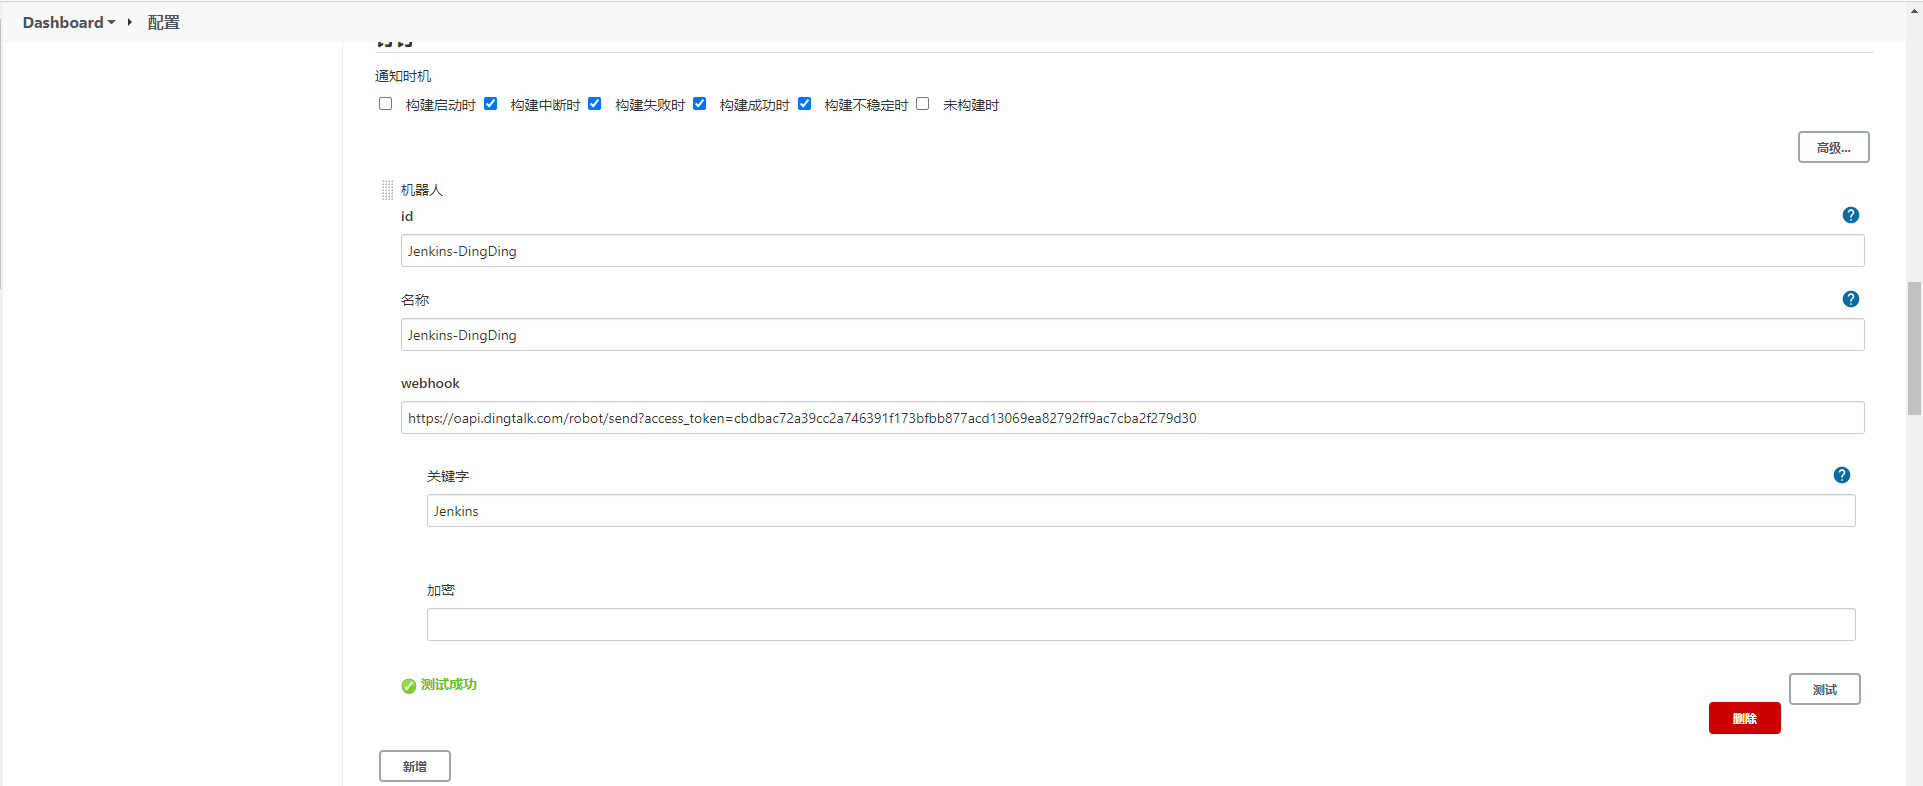1923x786 pixels.
Task: Disable the 构建中断时 checkbox
Action: point(490,104)
